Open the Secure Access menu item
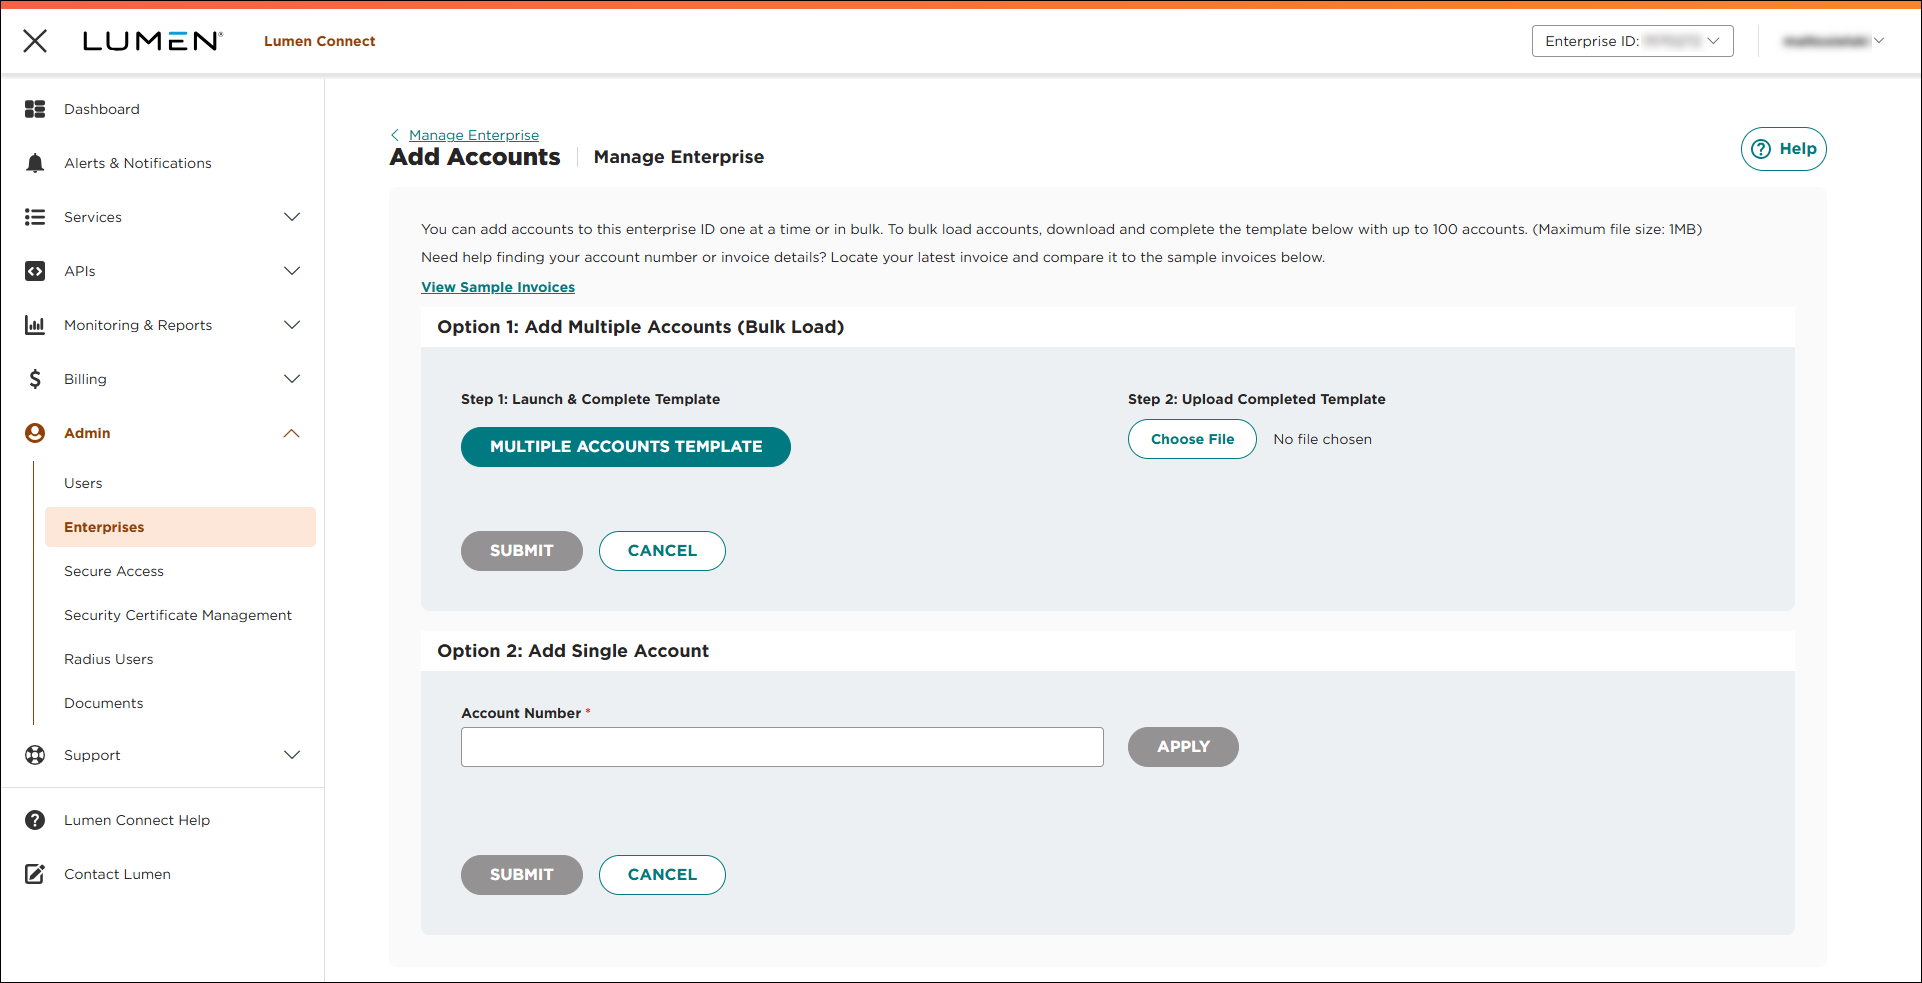Screen dimensions: 1922x983 click(113, 571)
